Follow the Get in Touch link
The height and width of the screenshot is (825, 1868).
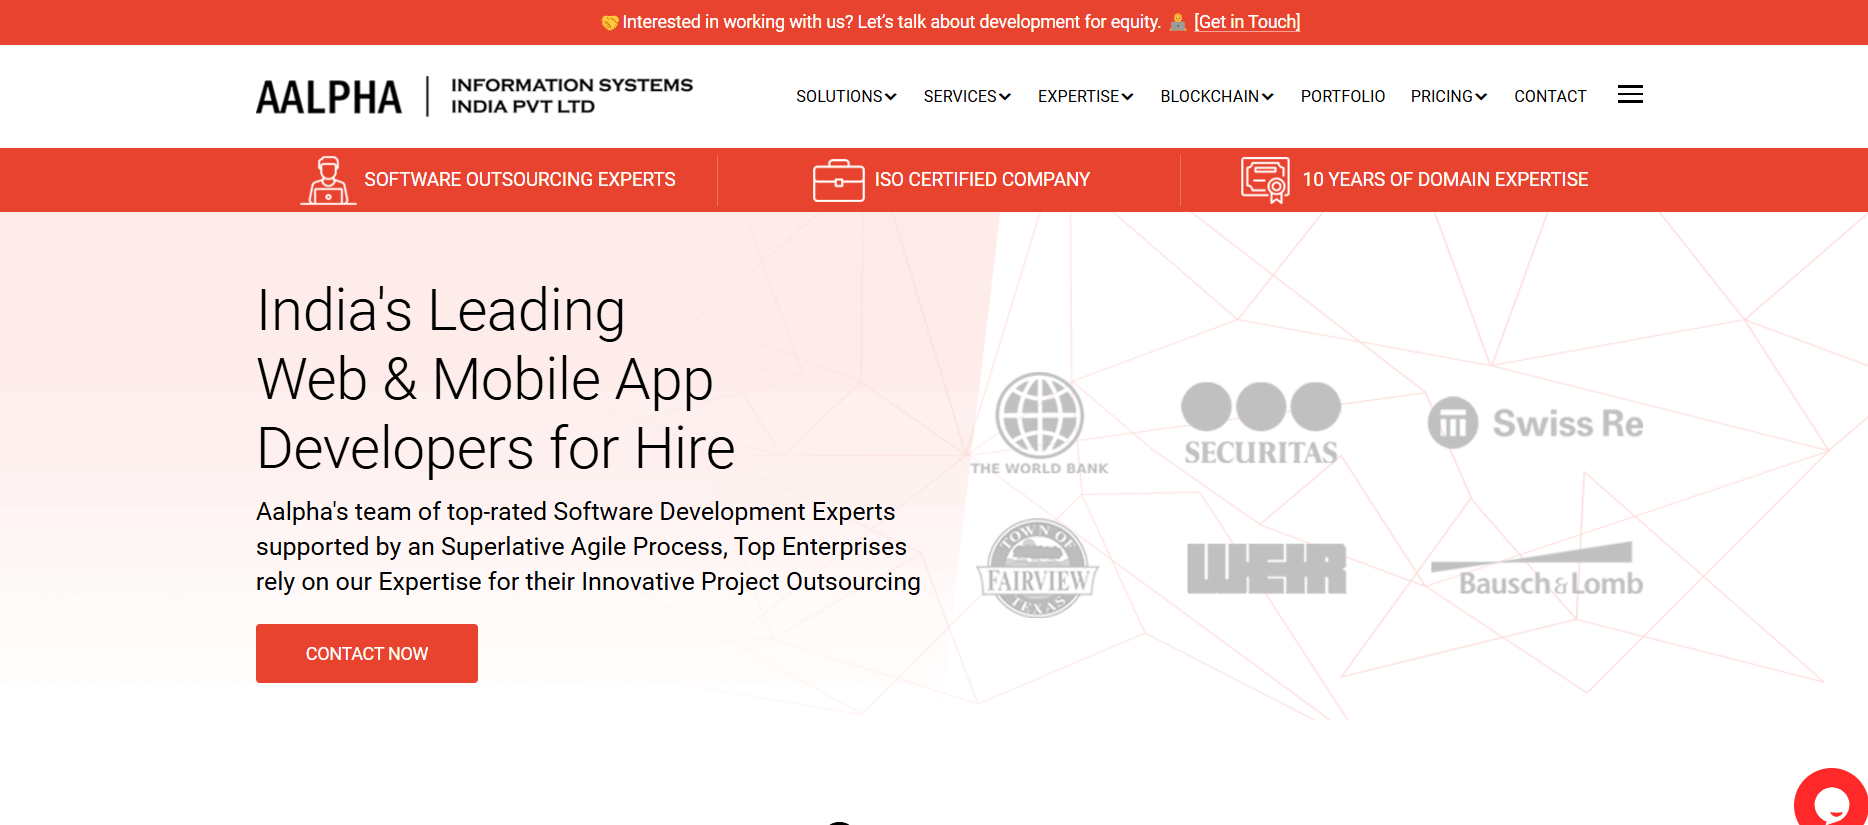point(1247,22)
